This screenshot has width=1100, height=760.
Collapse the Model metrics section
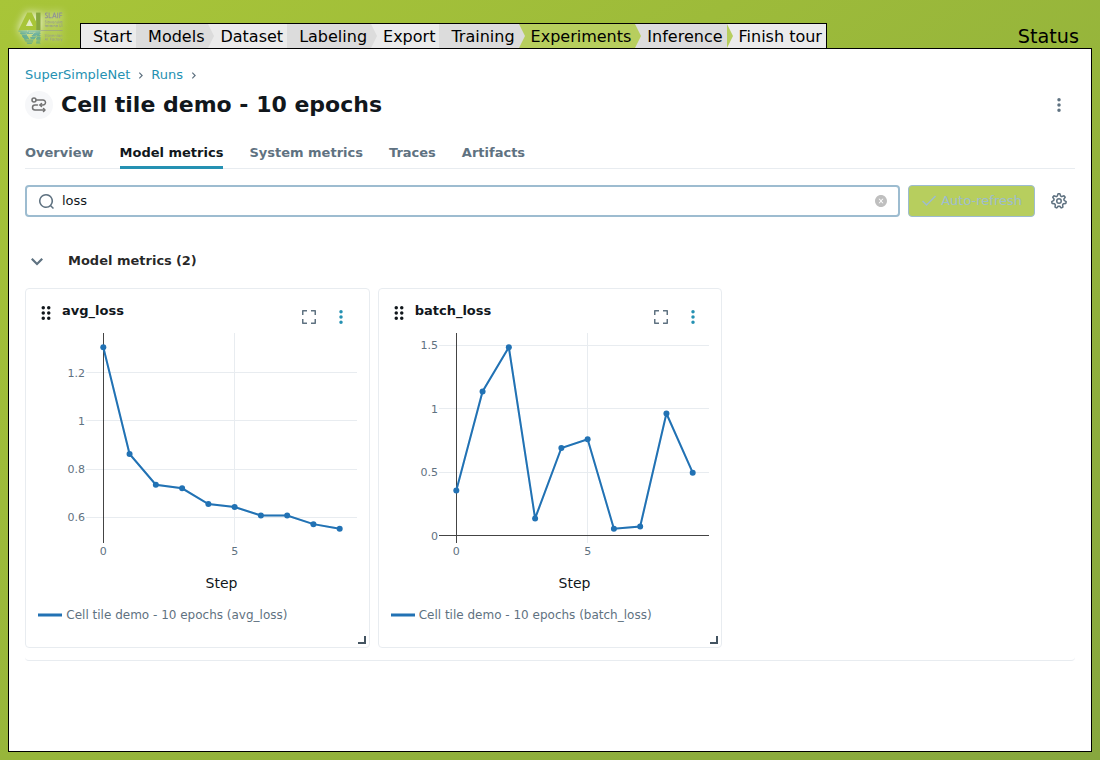click(37, 261)
